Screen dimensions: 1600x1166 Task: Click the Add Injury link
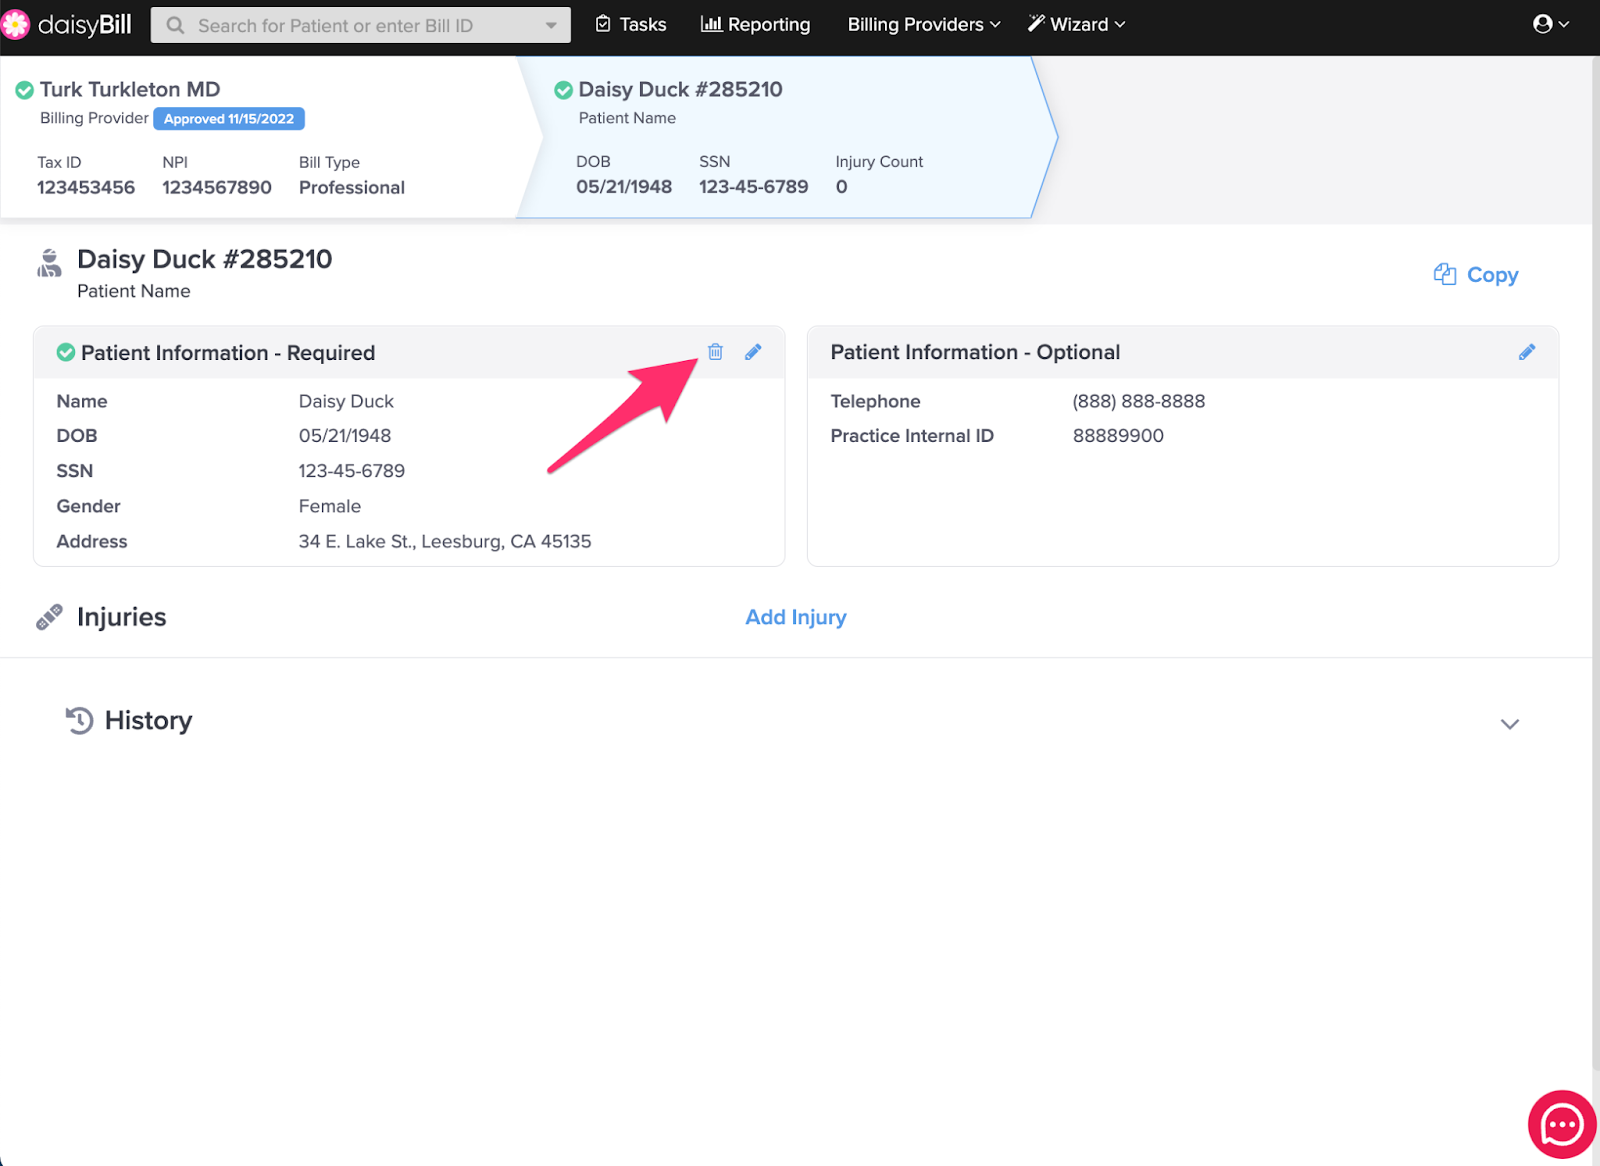[x=795, y=617]
